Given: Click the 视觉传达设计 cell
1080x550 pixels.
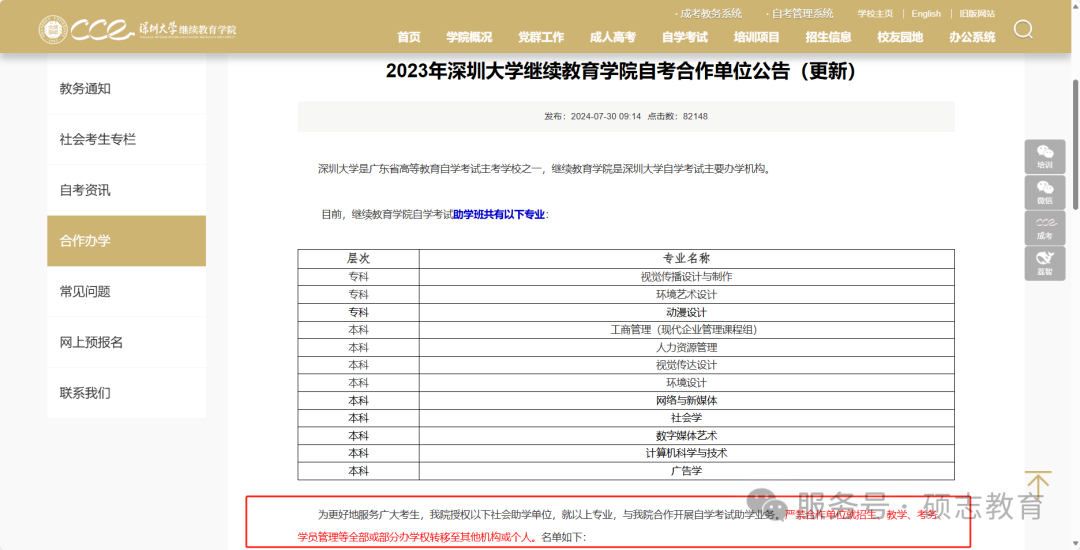Looking at the screenshot, I should [x=687, y=365].
